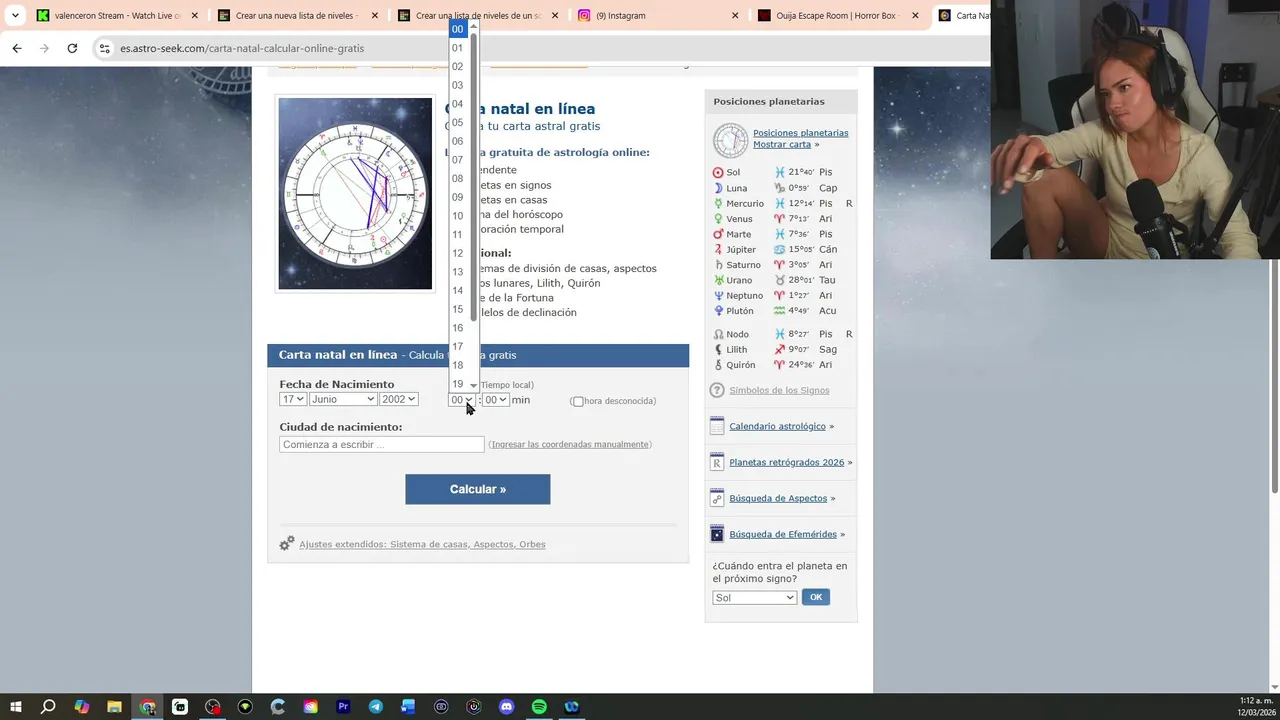Click the browser address bar URL

[242, 48]
